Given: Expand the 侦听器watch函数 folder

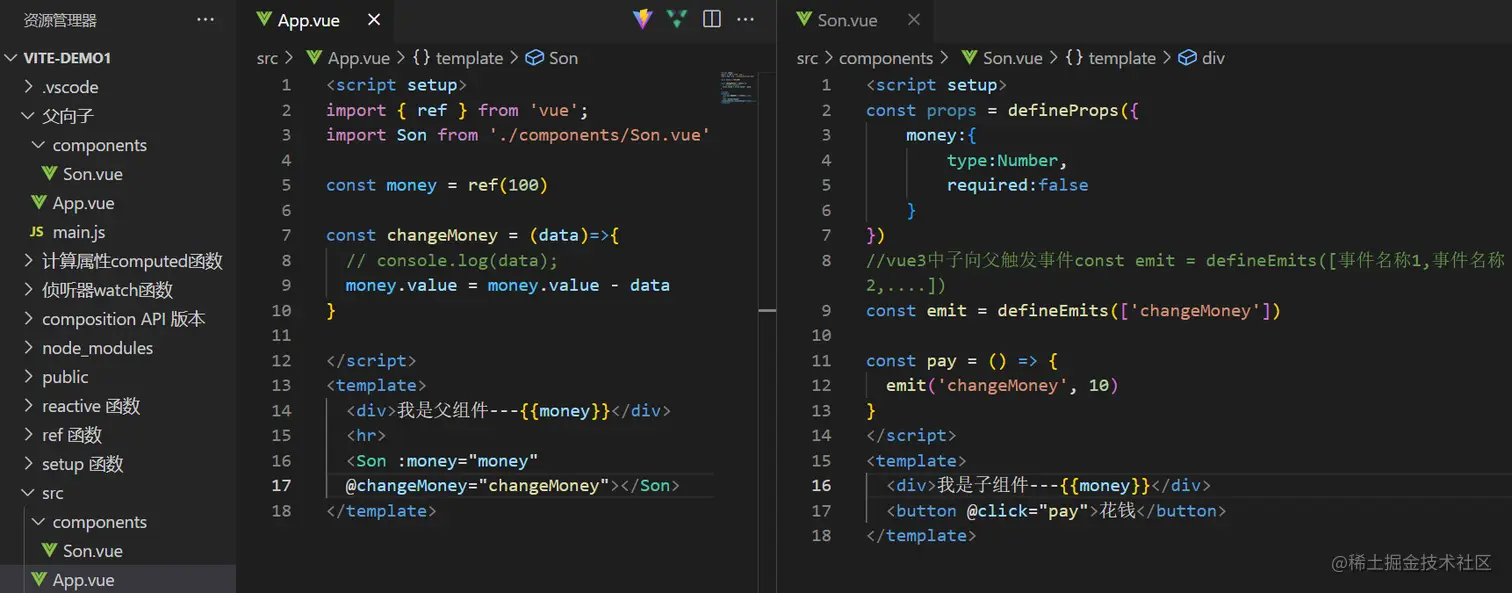Looking at the screenshot, I should (x=118, y=290).
